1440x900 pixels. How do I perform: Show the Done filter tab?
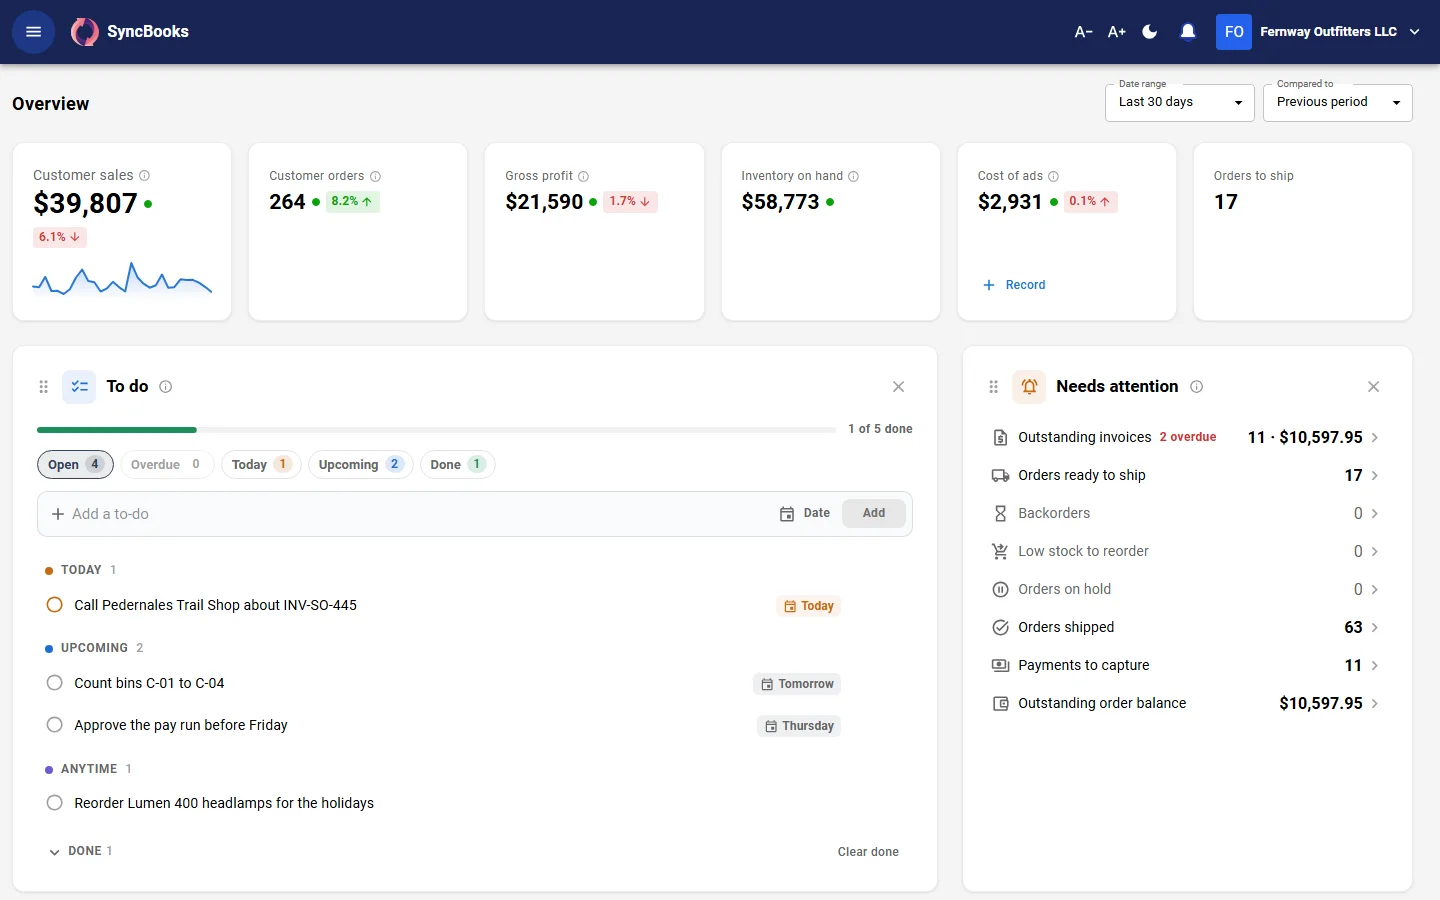pos(457,465)
